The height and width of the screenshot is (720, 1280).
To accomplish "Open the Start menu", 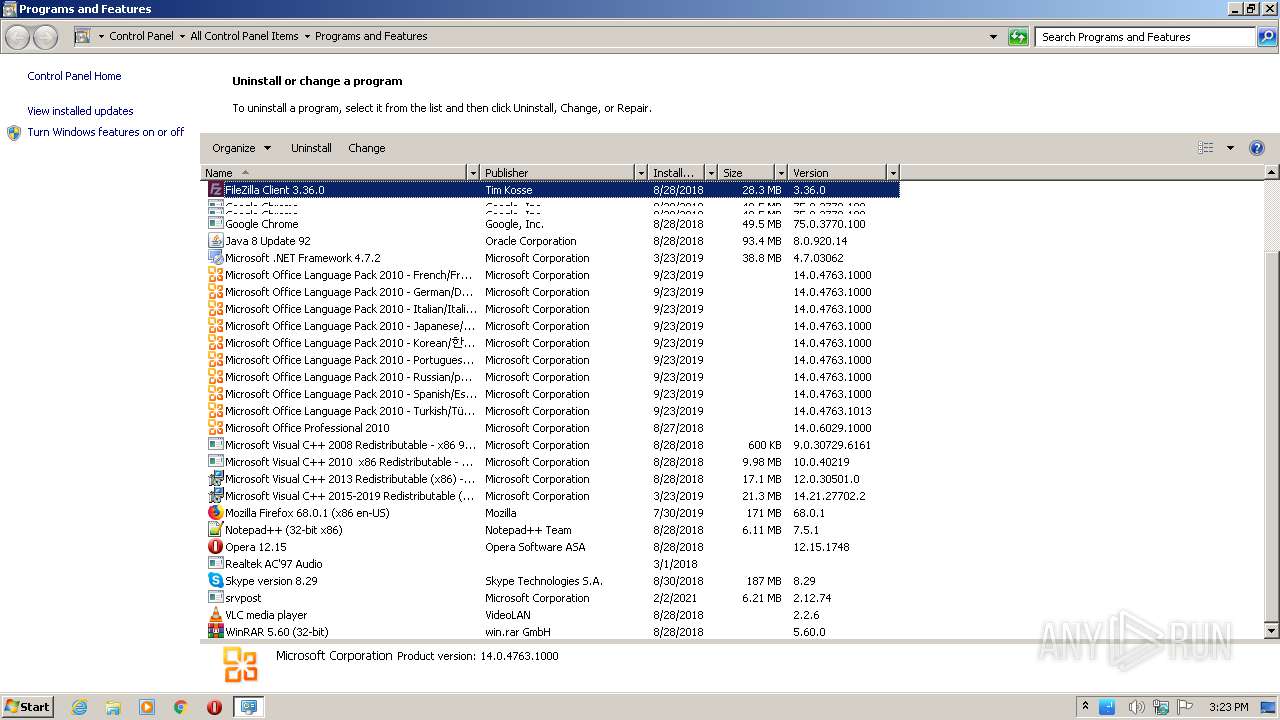I will coord(27,707).
